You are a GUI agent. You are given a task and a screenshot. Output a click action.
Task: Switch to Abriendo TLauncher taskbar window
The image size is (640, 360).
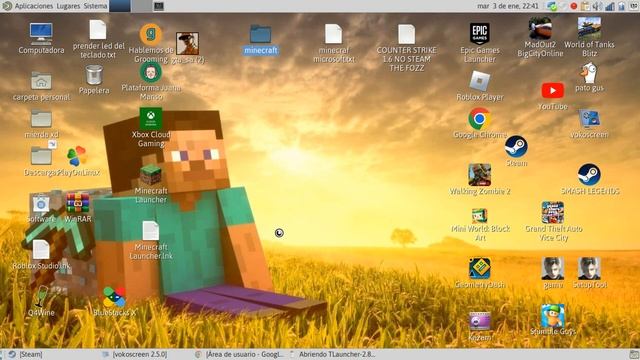pyautogui.click(x=333, y=354)
